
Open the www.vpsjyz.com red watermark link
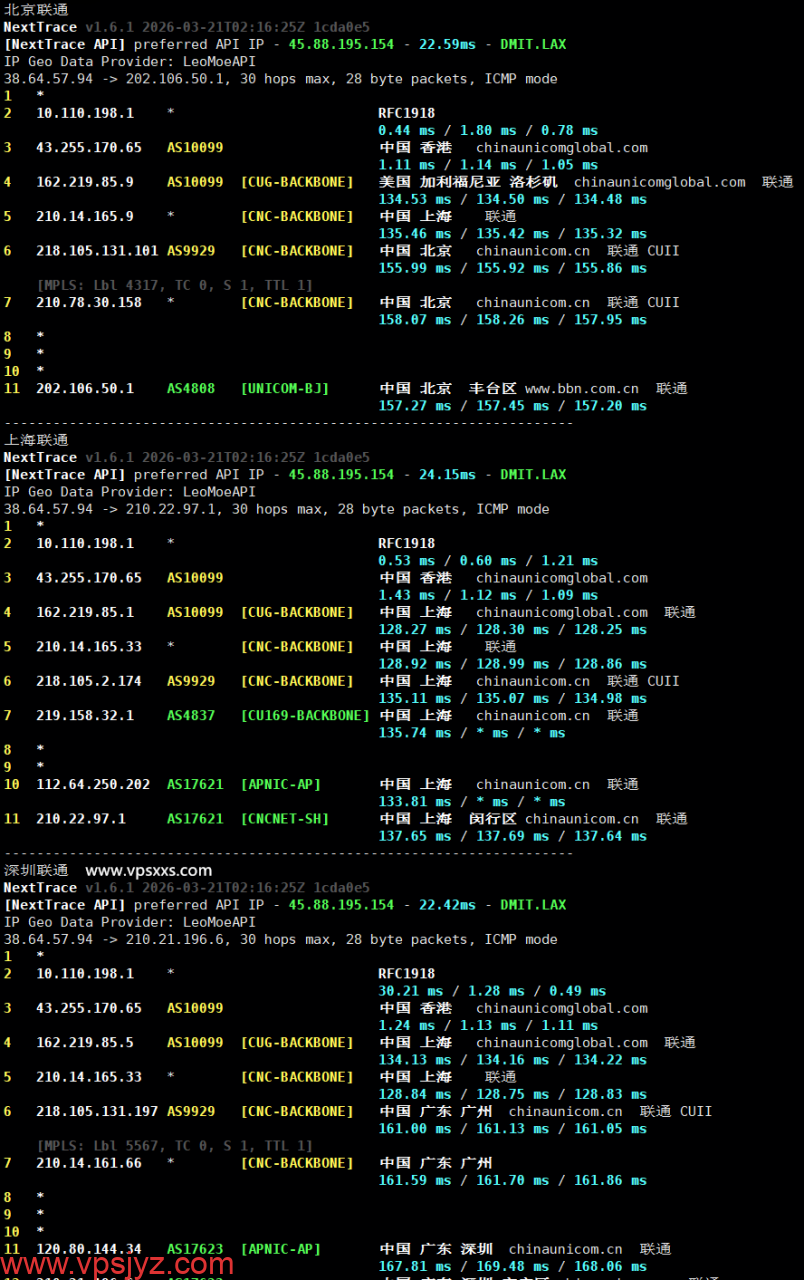point(117,1264)
